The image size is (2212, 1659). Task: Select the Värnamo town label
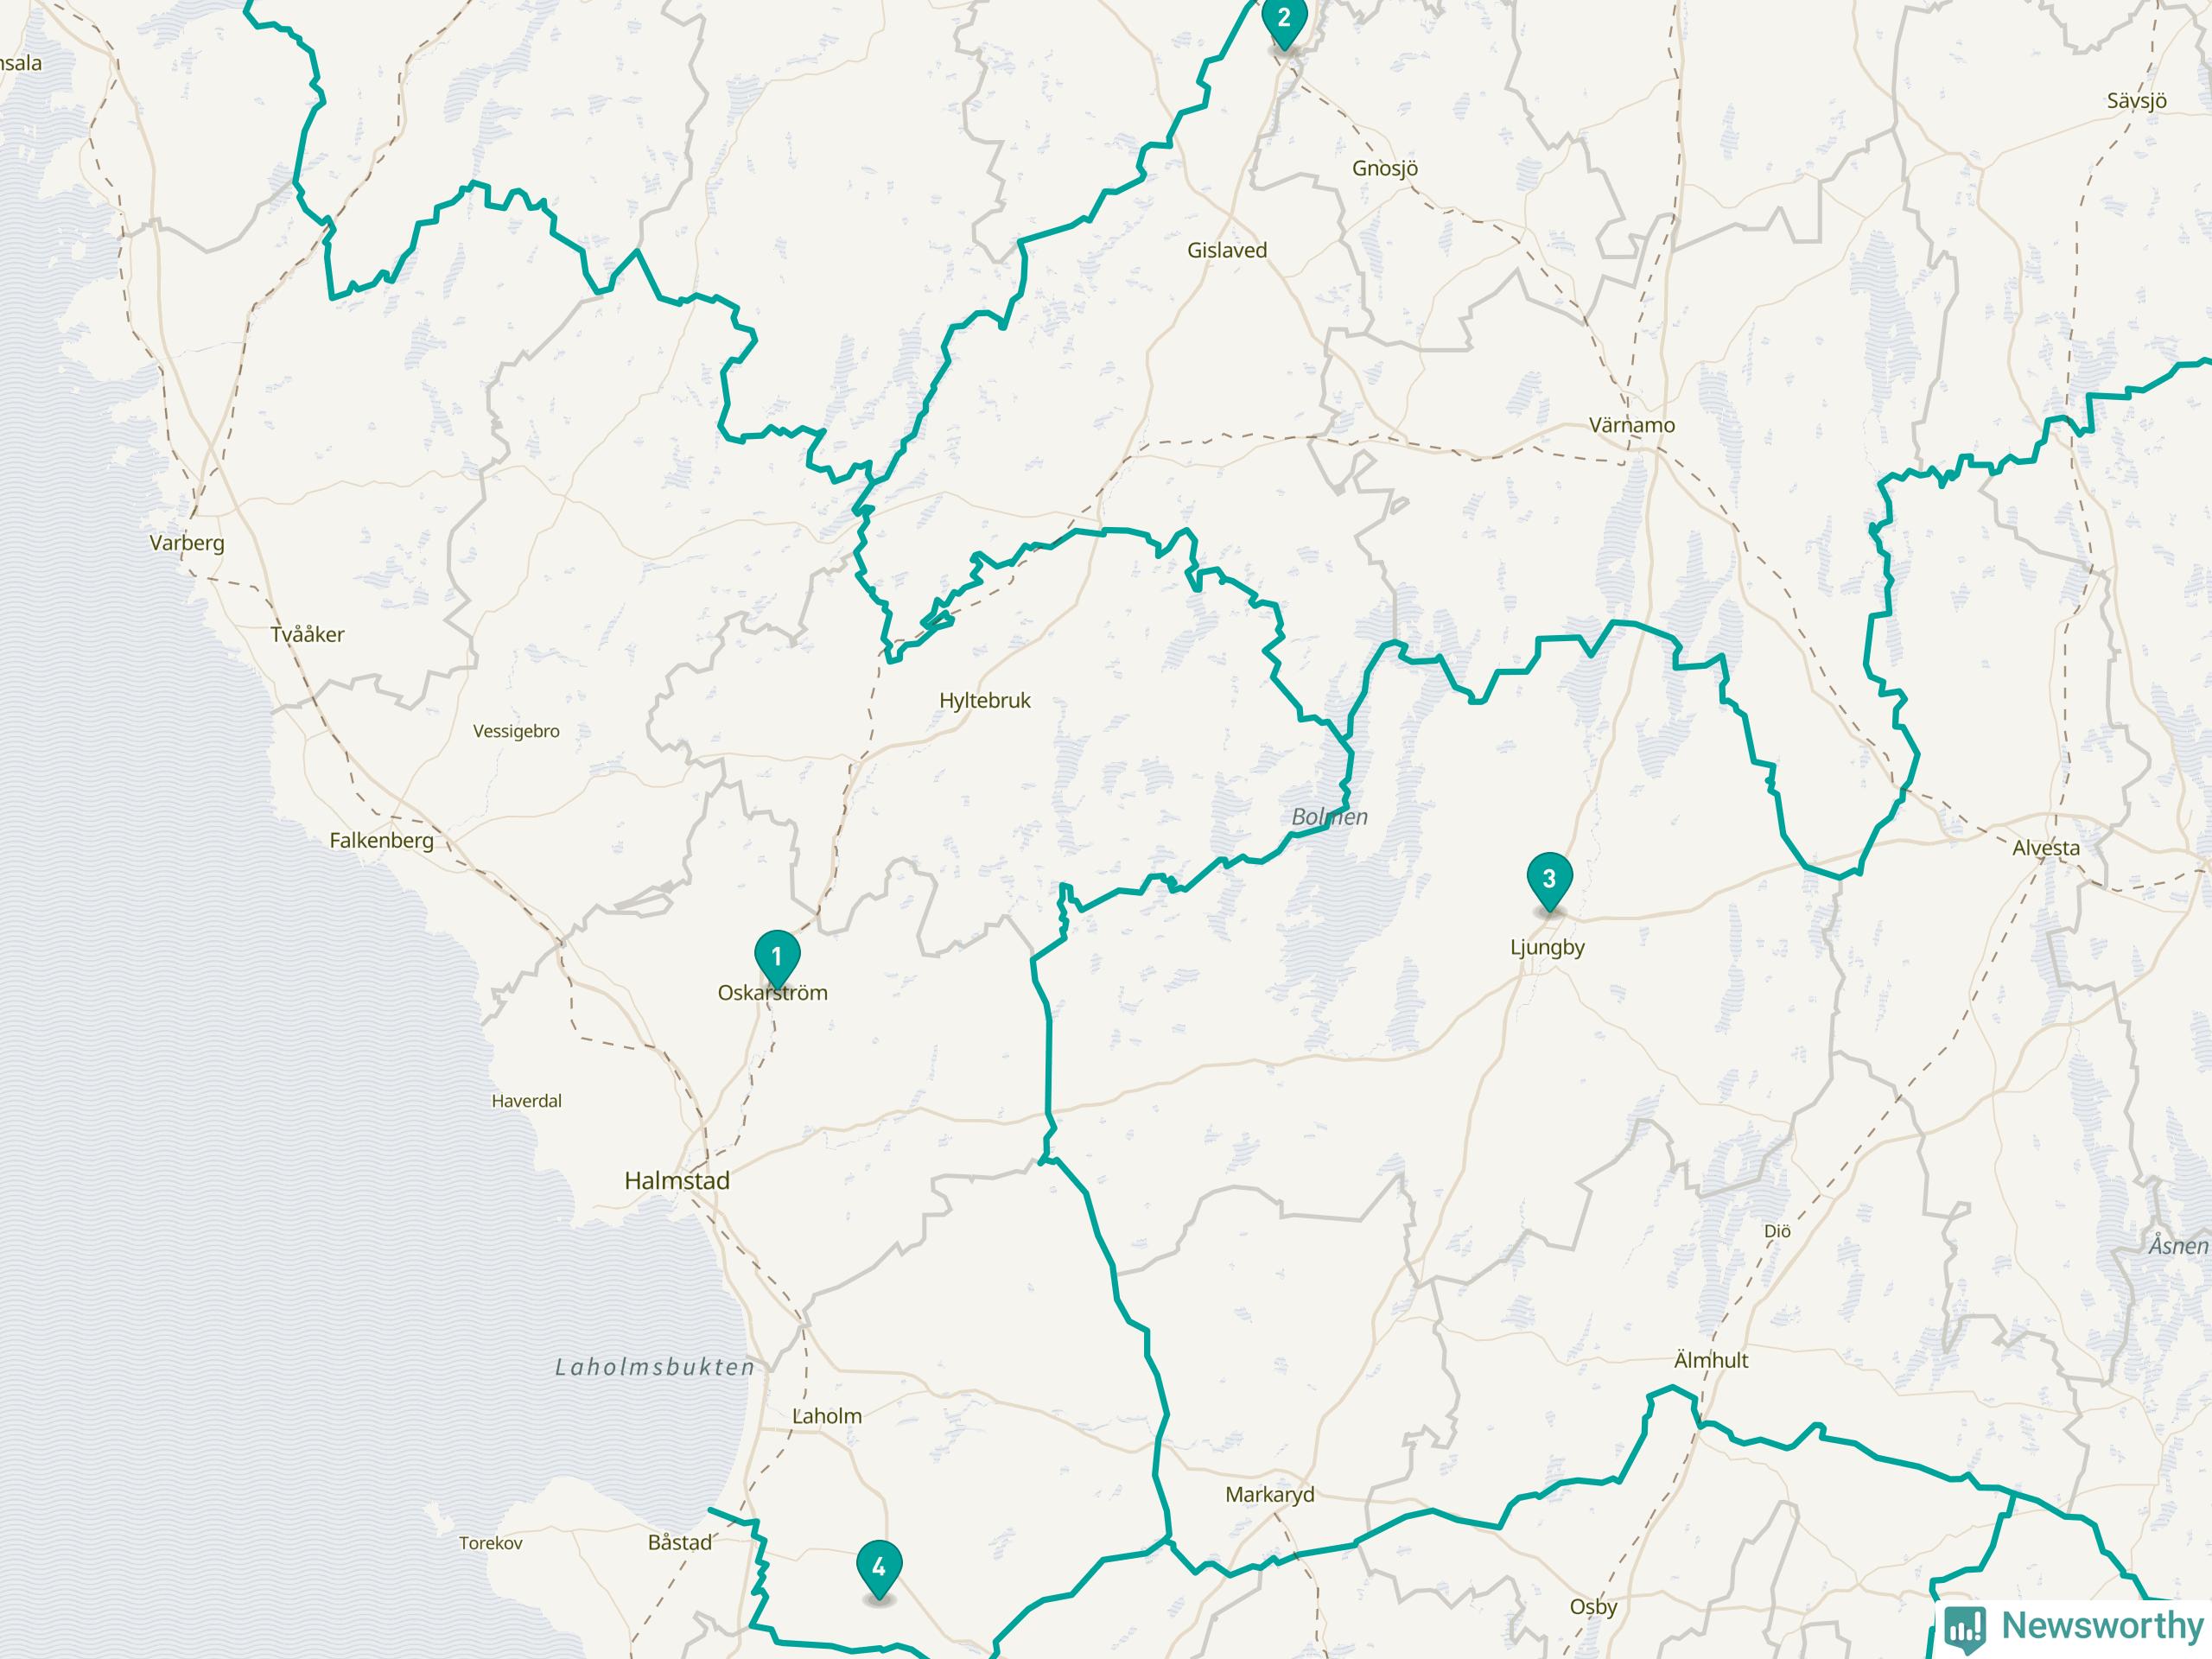pos(1632,425)
